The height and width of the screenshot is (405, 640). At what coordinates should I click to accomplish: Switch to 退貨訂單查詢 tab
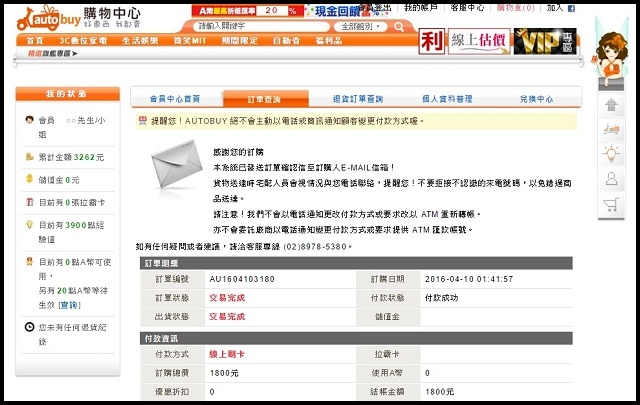tap(358, 99)
